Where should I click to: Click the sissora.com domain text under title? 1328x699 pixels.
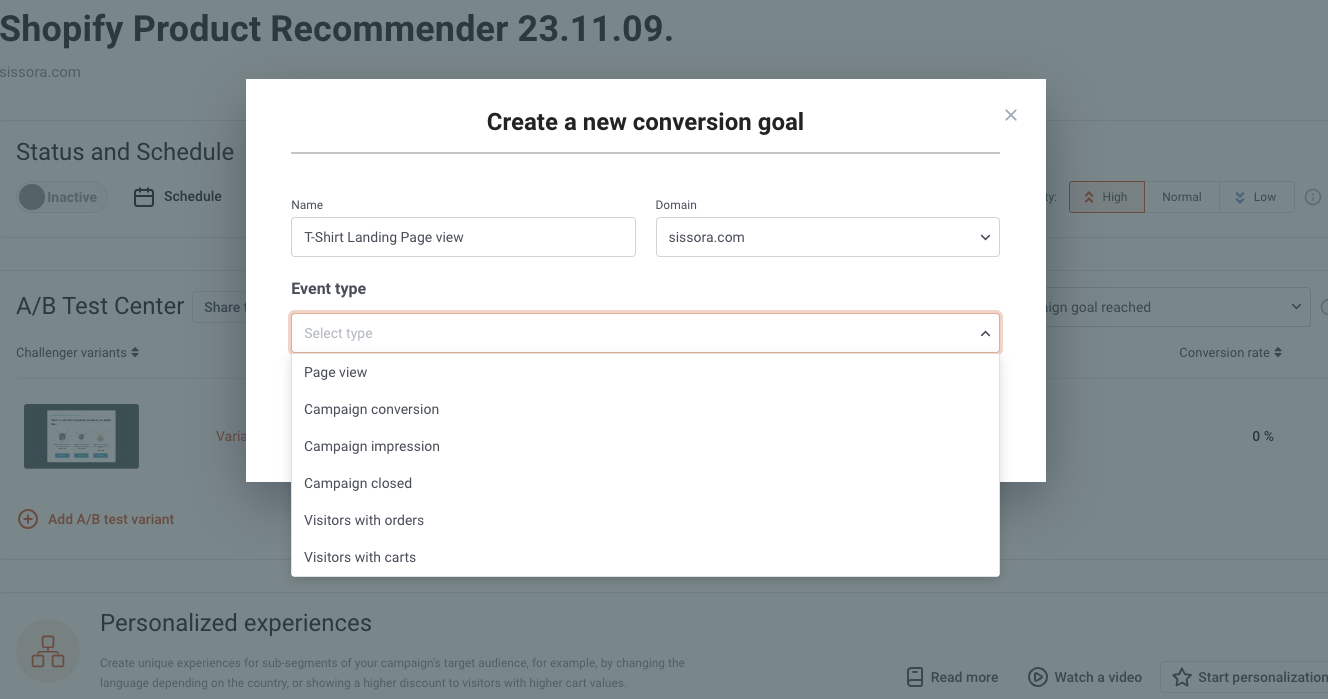[40, 72]
